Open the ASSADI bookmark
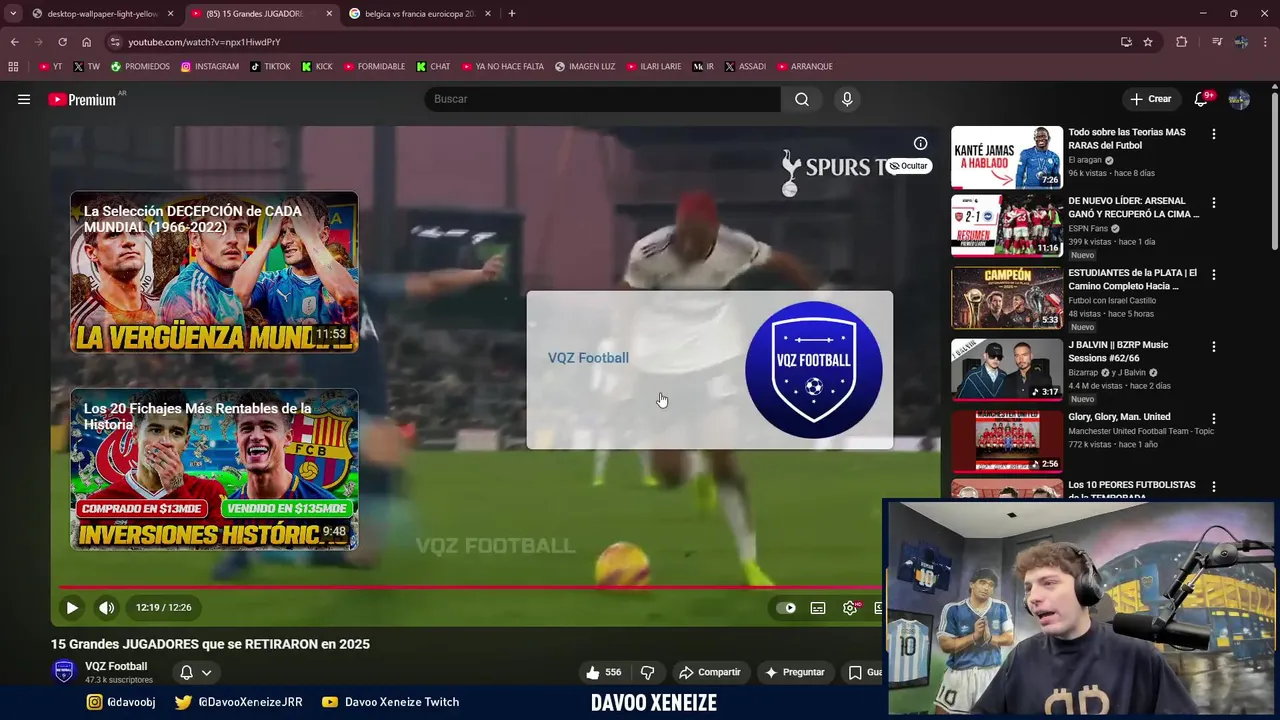This screenshot has height=720, width=1280. tap(745, 67)
